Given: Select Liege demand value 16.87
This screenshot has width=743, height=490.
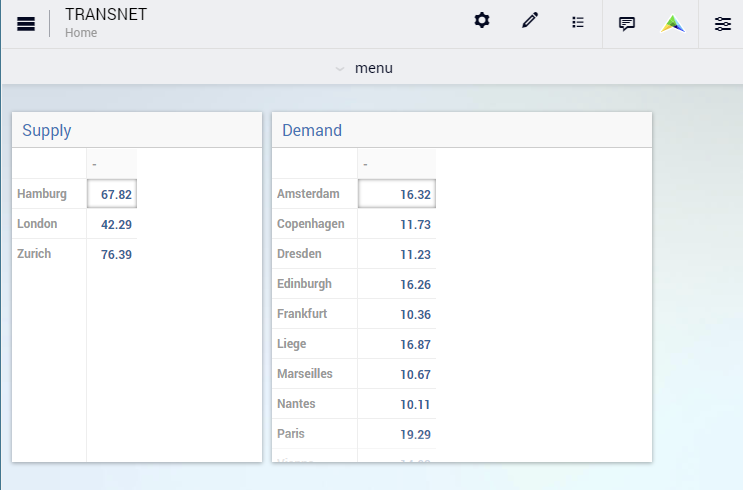Looking at the screenshot, I should click(x=397, y=344).
